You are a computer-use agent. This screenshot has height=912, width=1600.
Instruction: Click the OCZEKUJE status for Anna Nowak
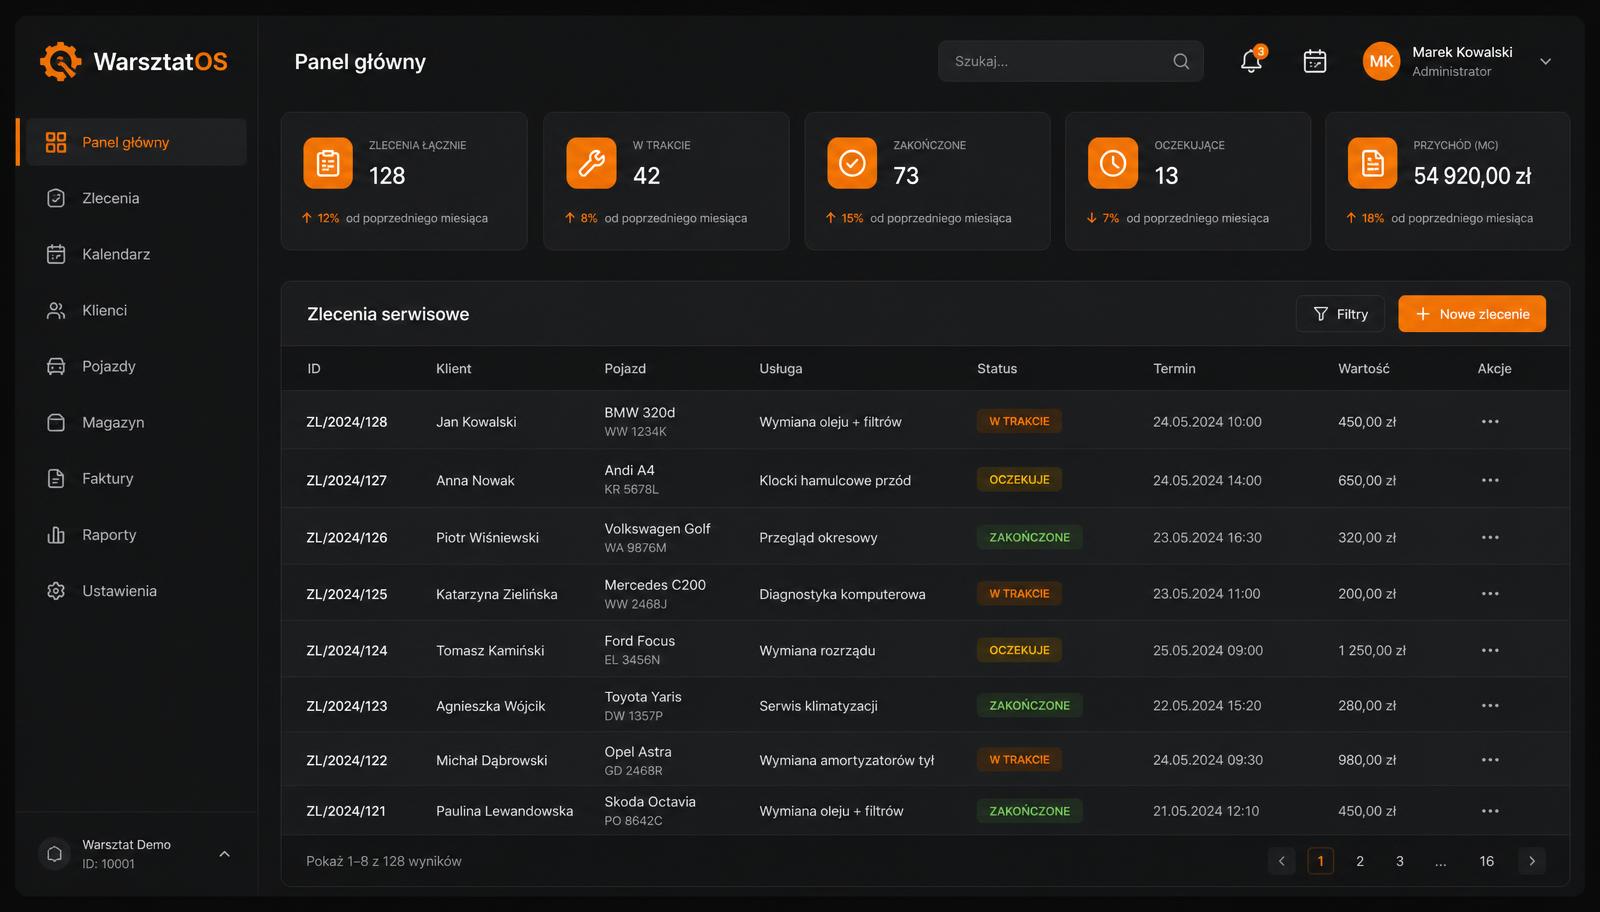pyautogui.click(x=1019, y=480)
